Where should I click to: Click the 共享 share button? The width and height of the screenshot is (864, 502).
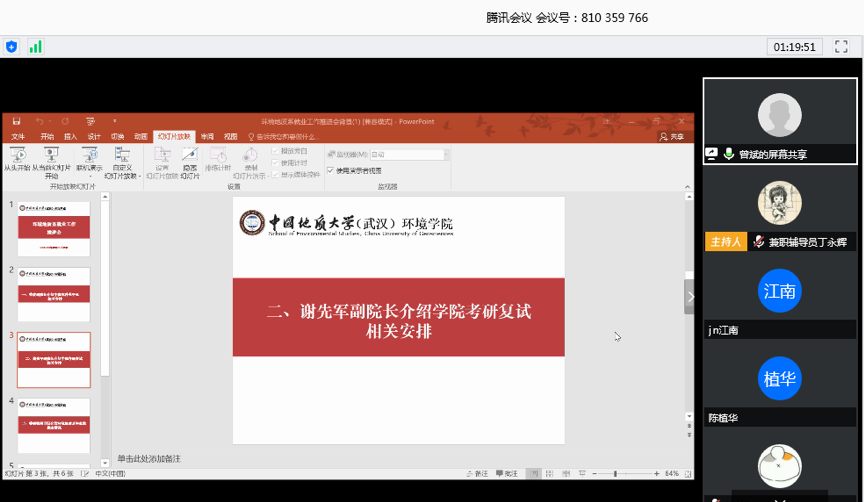click(x=672, y=136)
